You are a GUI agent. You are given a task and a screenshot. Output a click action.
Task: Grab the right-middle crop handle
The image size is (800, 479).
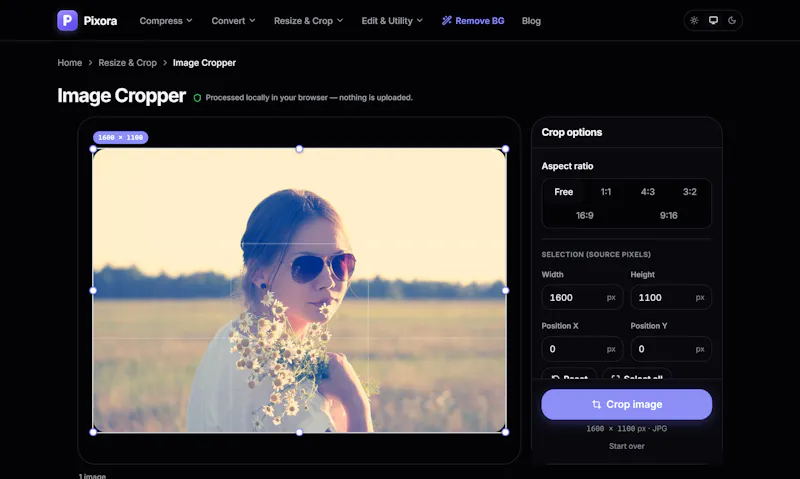coord(506,291)
